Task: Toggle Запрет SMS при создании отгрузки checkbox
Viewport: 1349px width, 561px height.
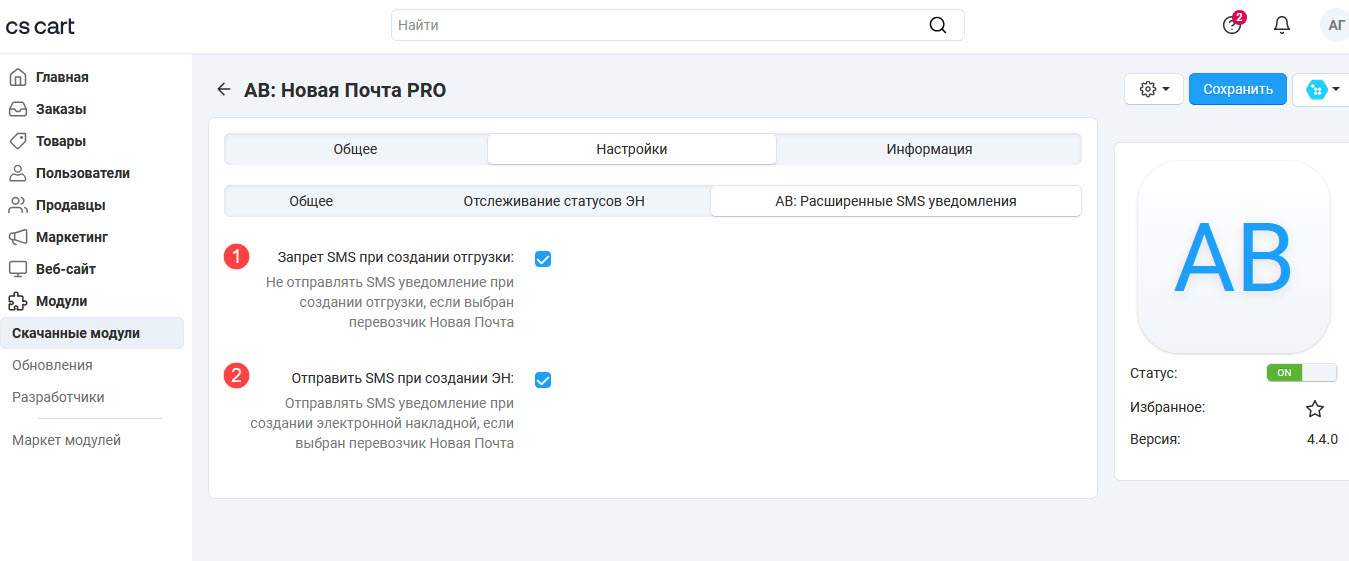Action: click(543, 259)
